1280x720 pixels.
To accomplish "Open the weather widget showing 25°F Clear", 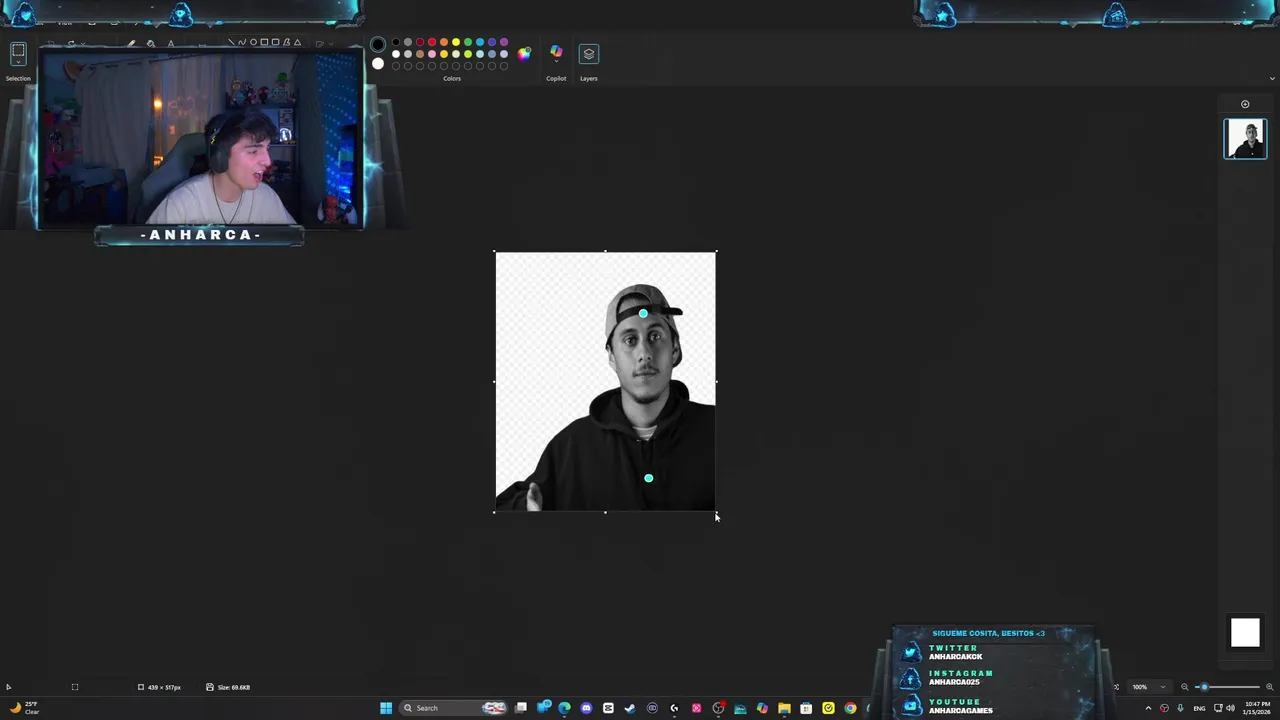I will tap(24, 708).
